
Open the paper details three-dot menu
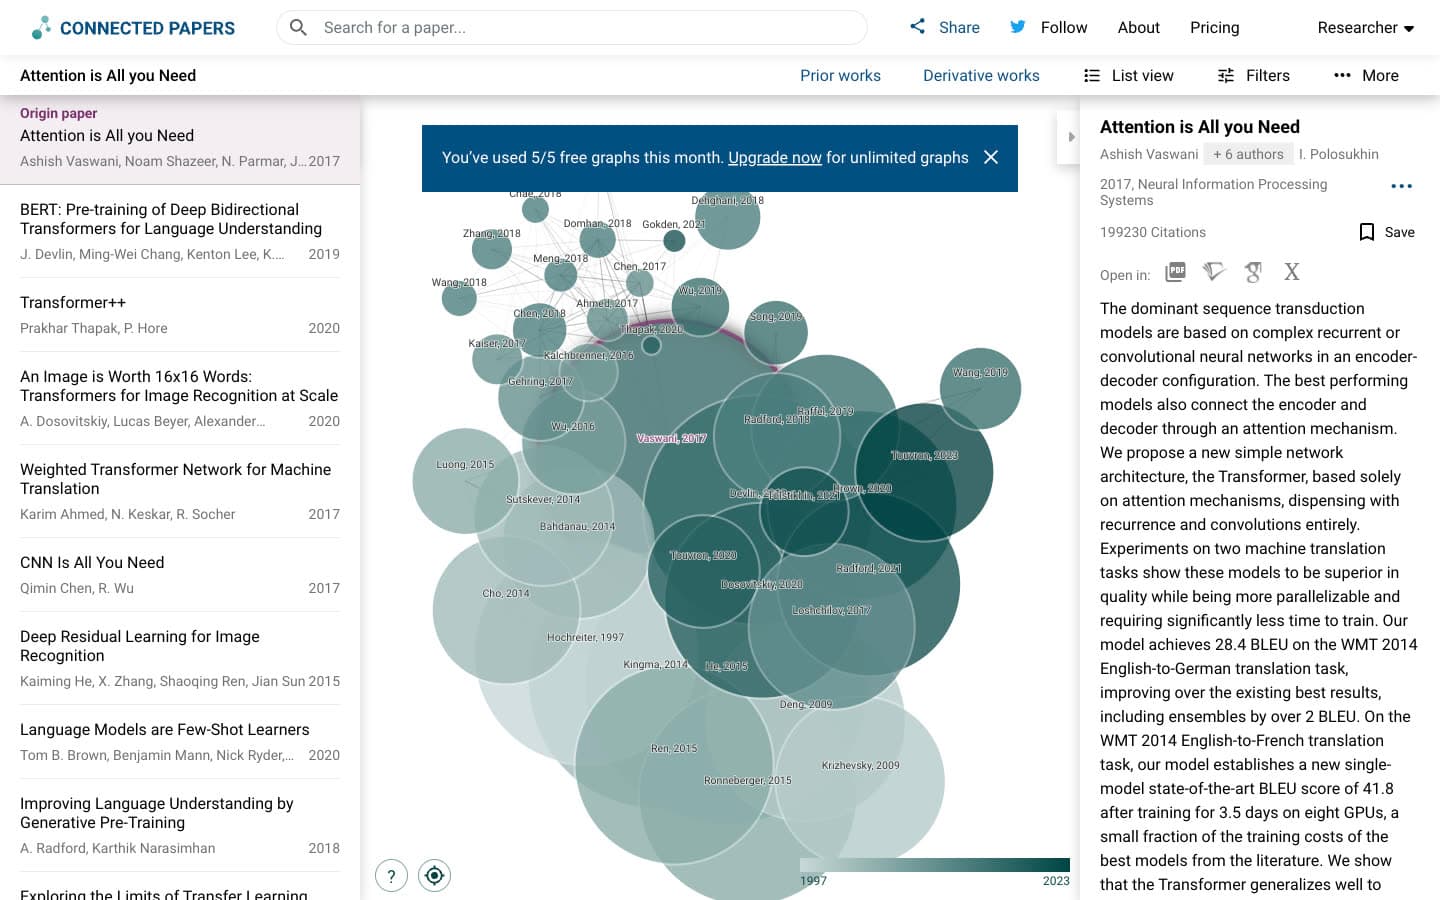point(1401,186)
